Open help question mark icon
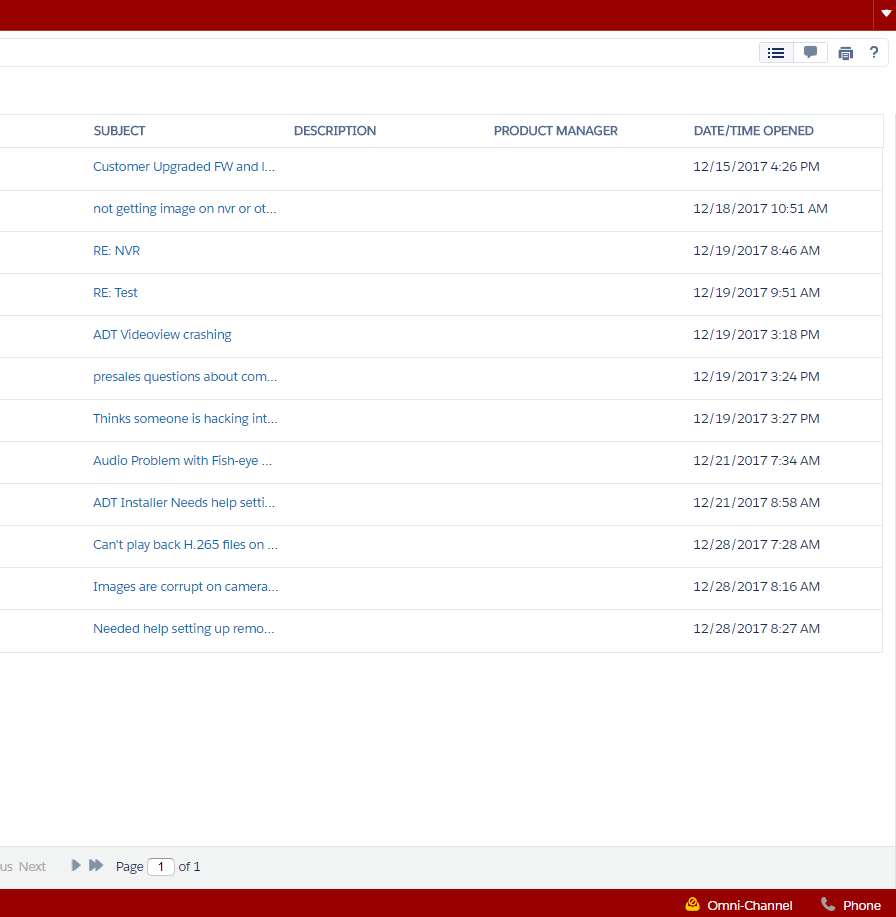 (874, 53)
